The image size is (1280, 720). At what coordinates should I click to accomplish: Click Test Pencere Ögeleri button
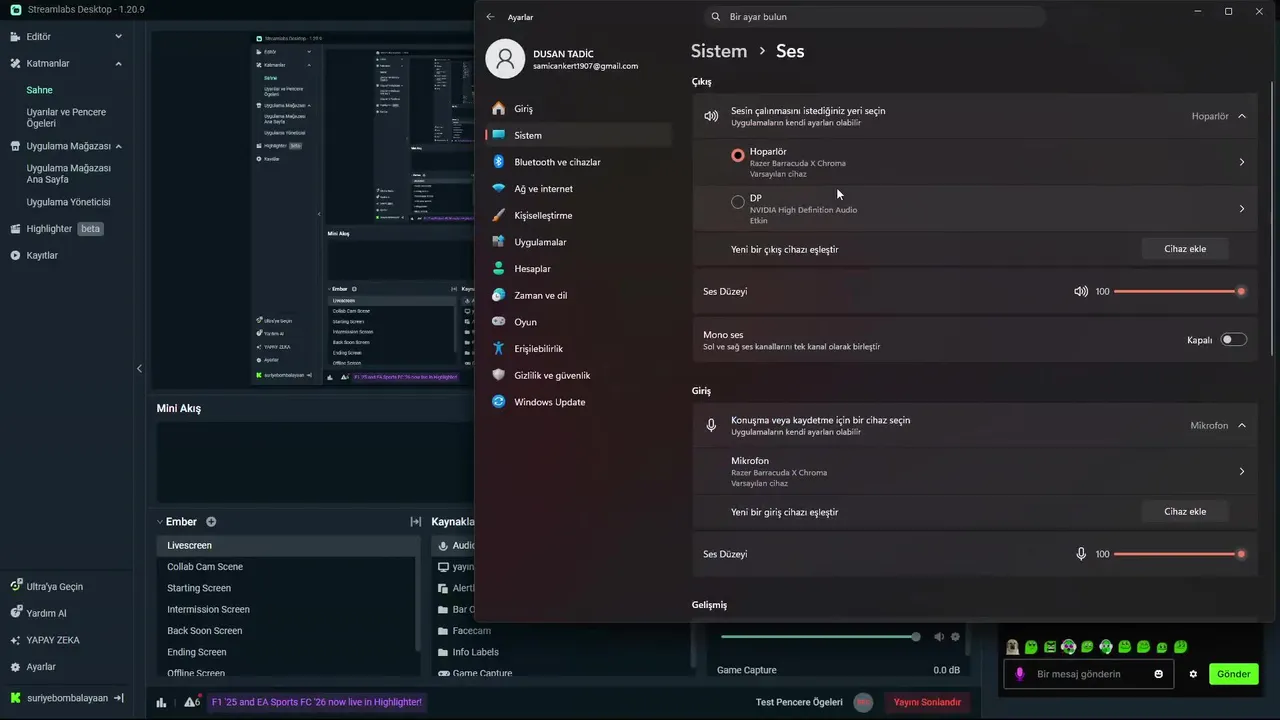pyautogui.click(x=799, y=702)
